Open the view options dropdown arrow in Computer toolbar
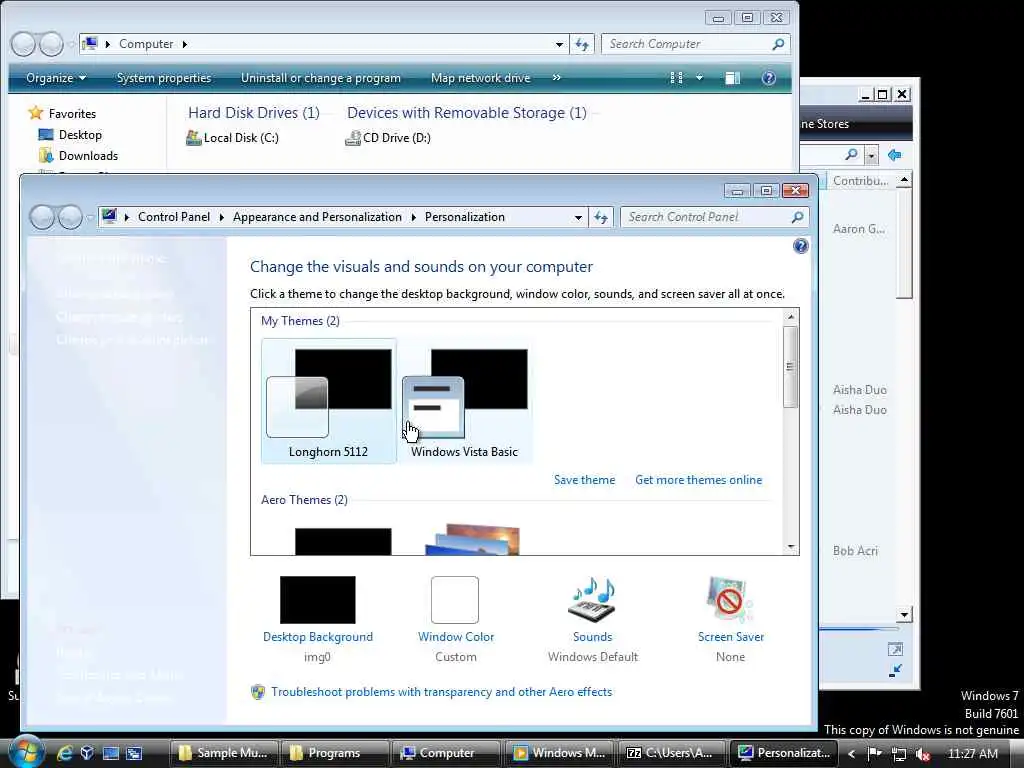 pos(699,78)
